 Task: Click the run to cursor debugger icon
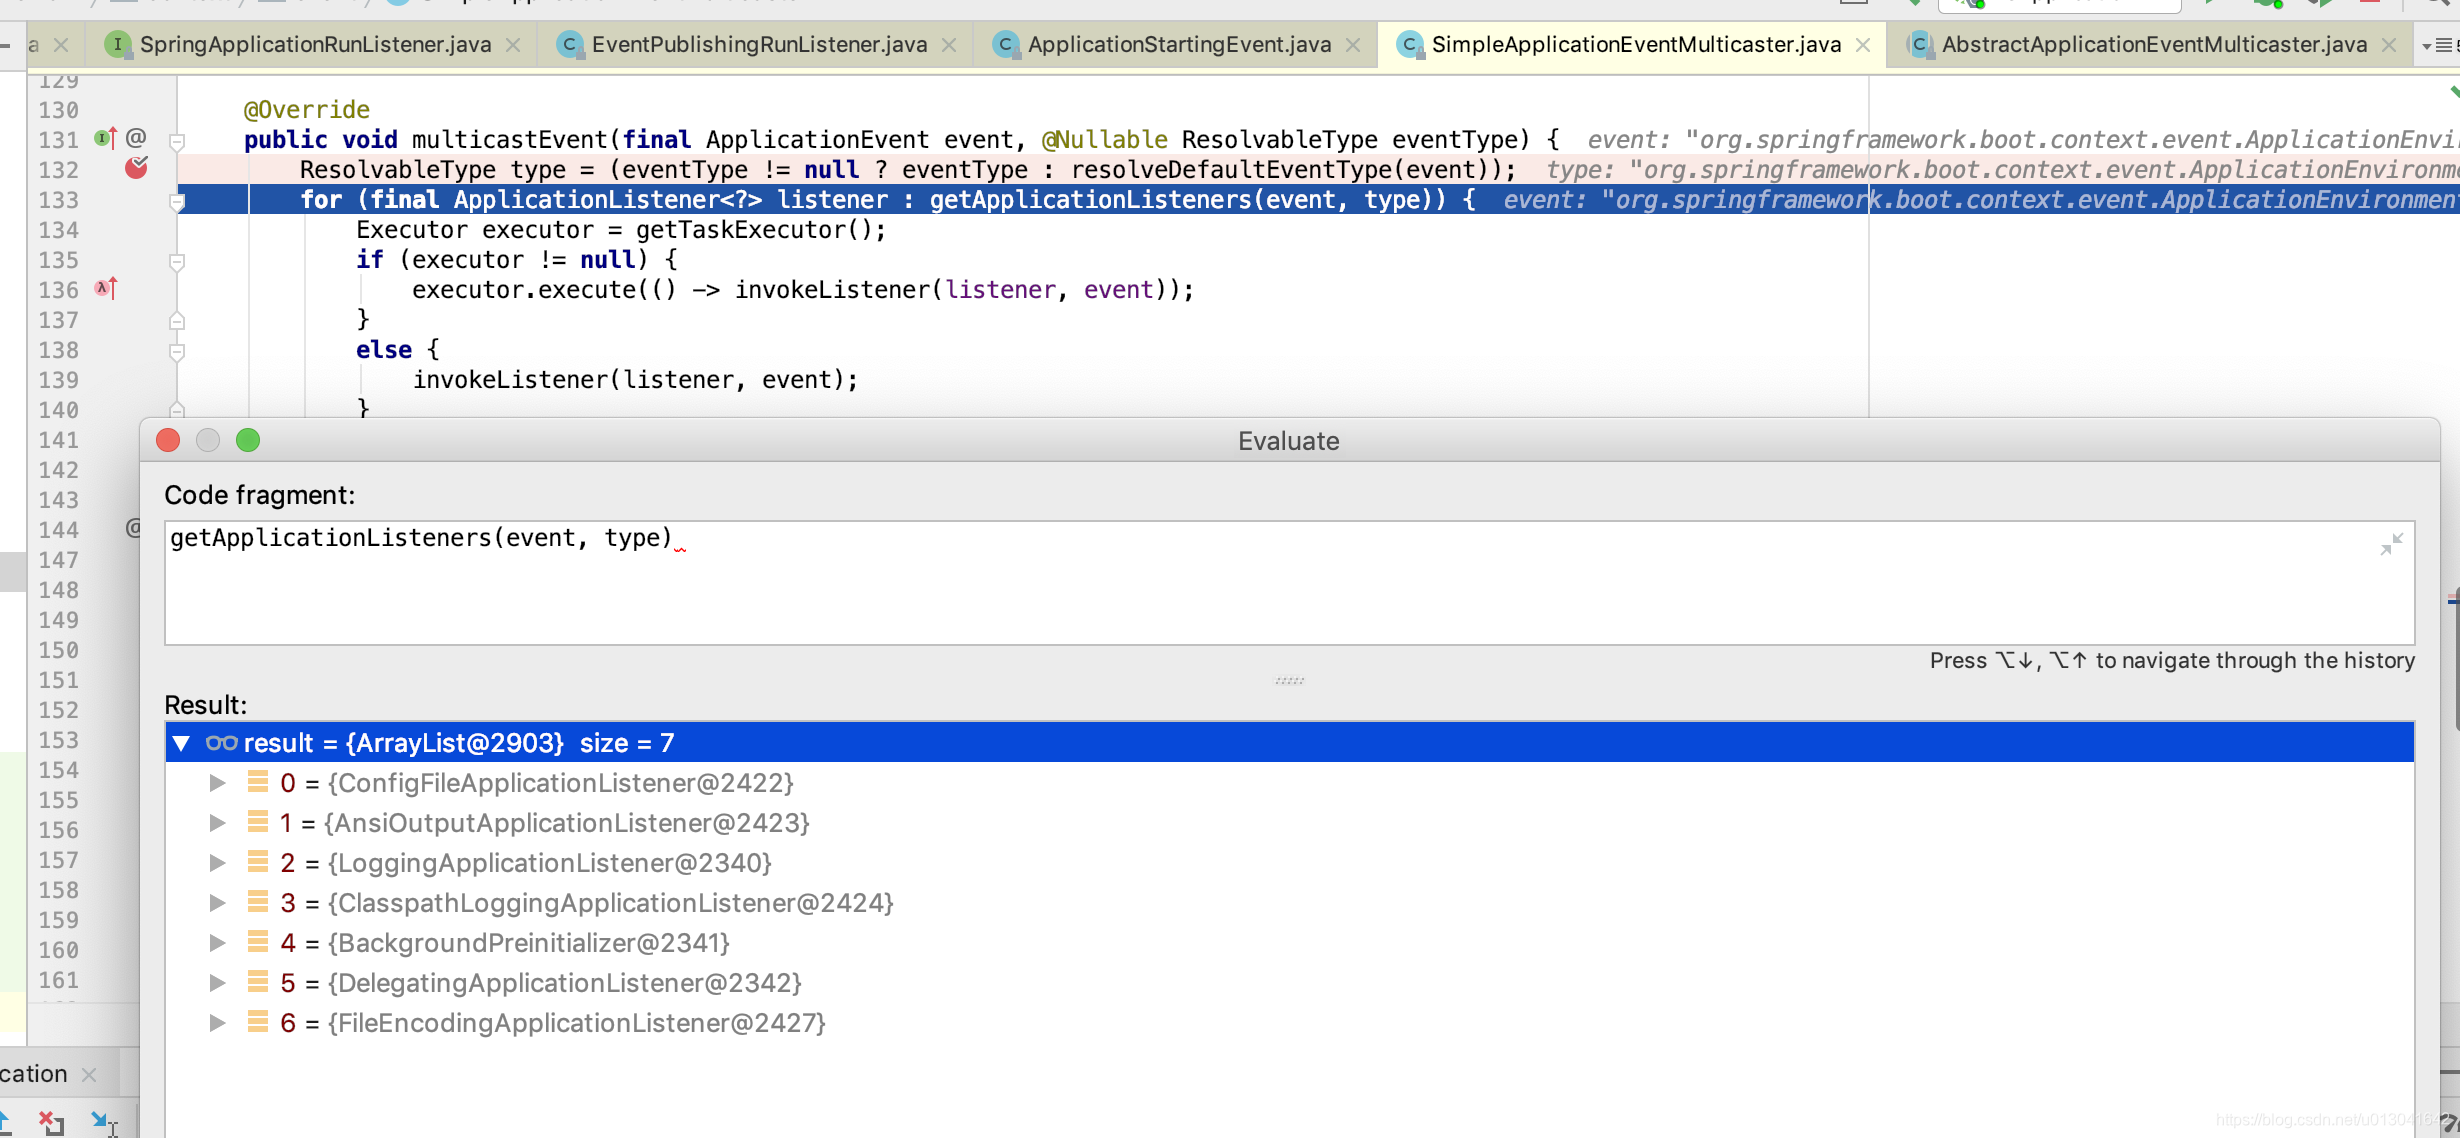104,1122
